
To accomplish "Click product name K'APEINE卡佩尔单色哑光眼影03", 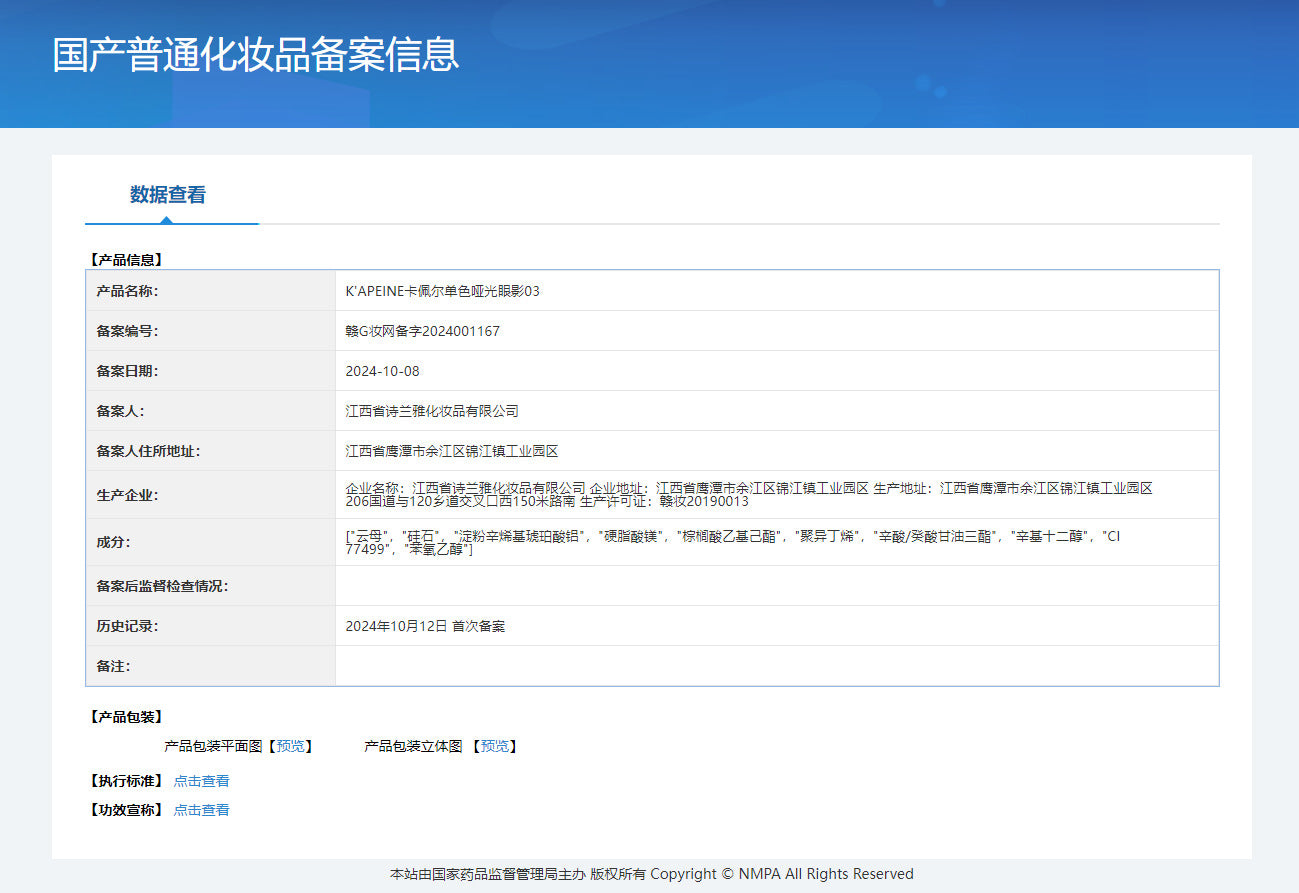I will 442,291.
